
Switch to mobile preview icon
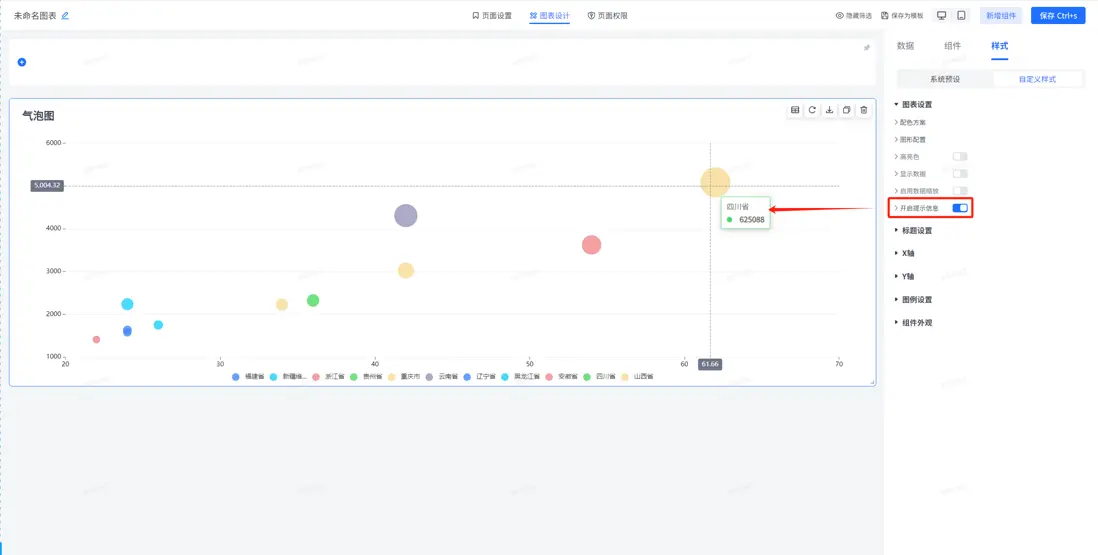point(961,15)
